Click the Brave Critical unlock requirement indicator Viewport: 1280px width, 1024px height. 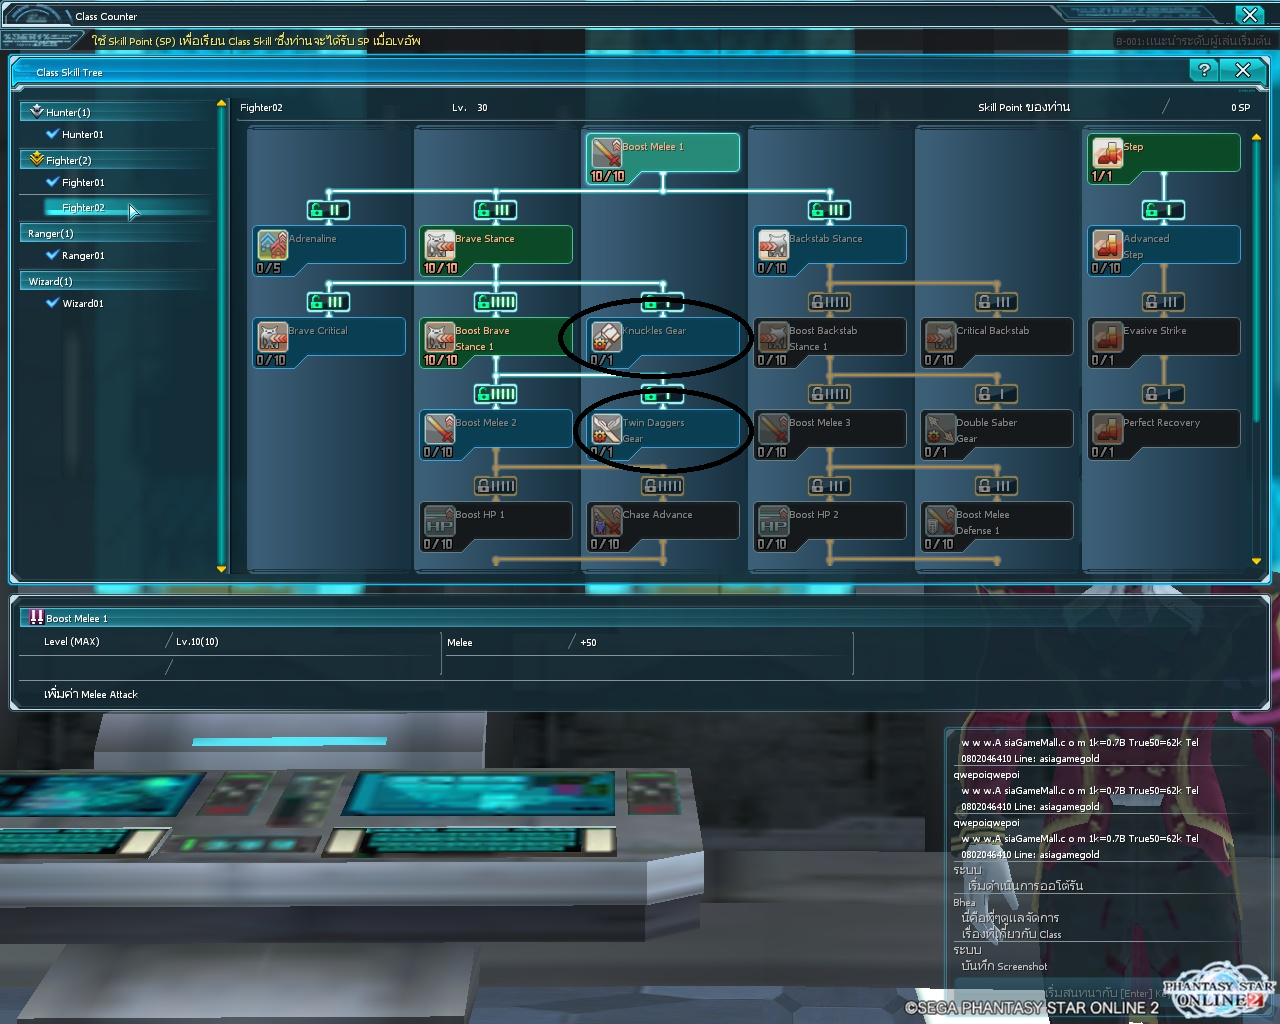click(x=328, y=302)
